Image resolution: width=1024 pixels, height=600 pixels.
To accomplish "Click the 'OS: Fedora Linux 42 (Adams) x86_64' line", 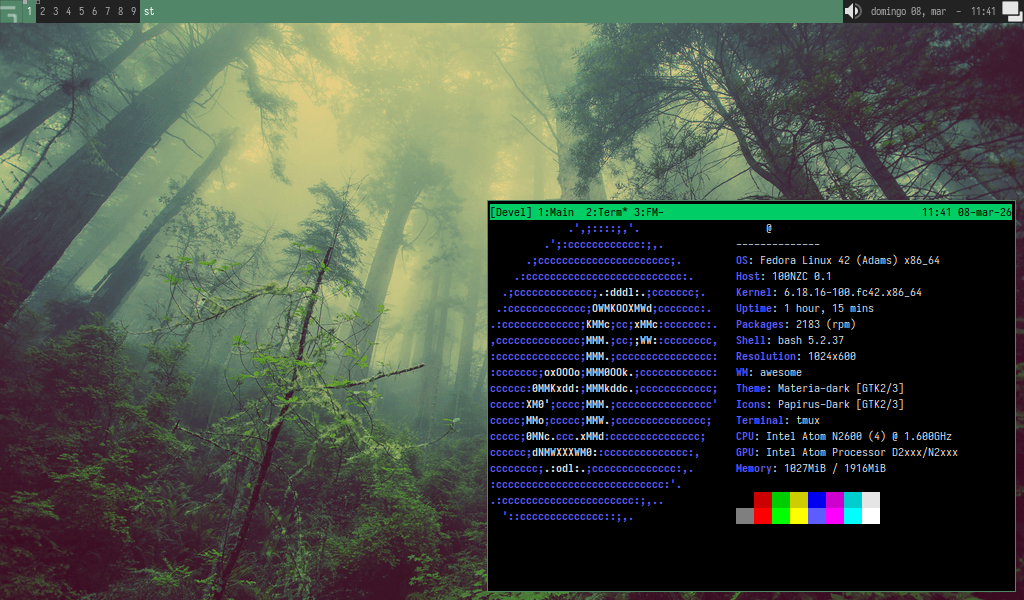I will point(838,261).
